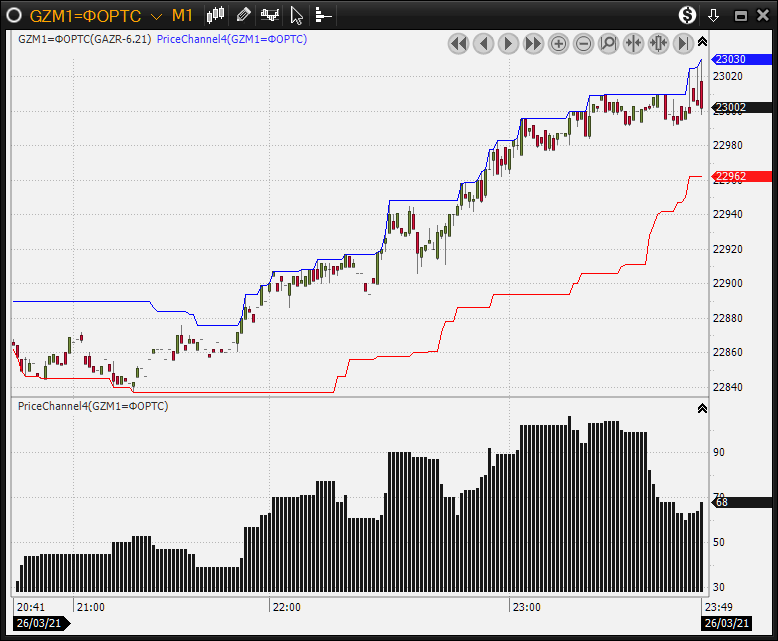The height and width of the screenshot is (641, 778).
Task: Open the candlestick chart type icon
Action: click(216, 15)
